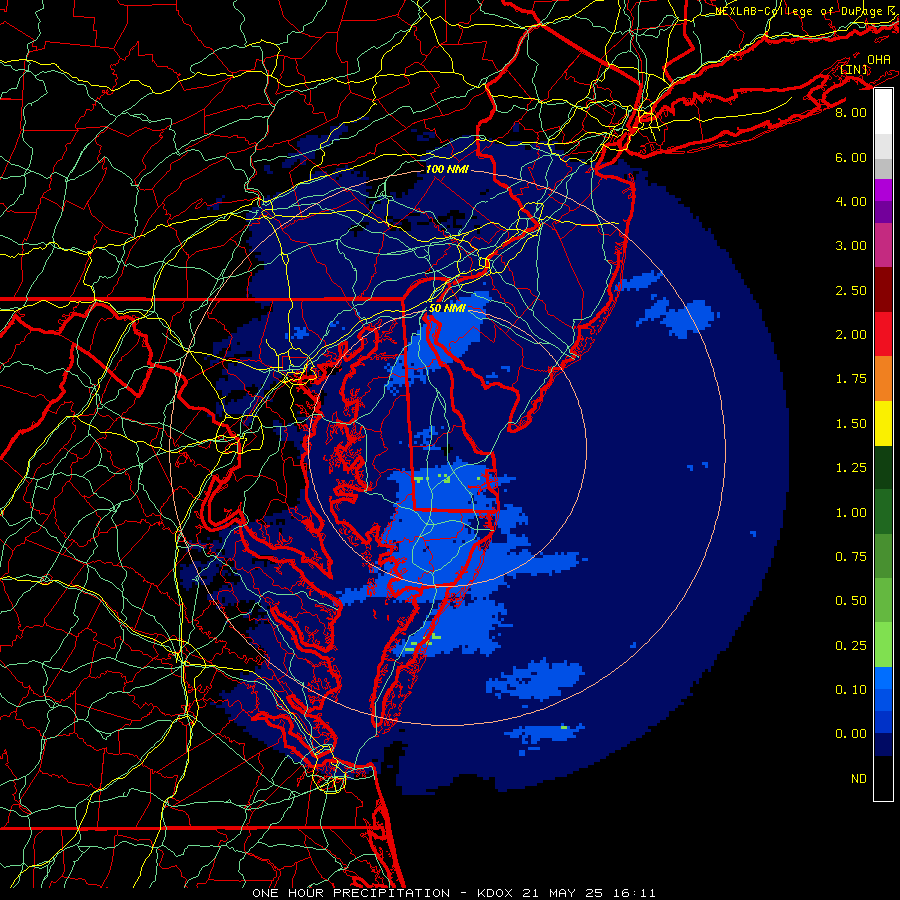Screen dimensions: 900x900
Task: Select the yellow 1.50 legend swatch
Action: point(883,423)
